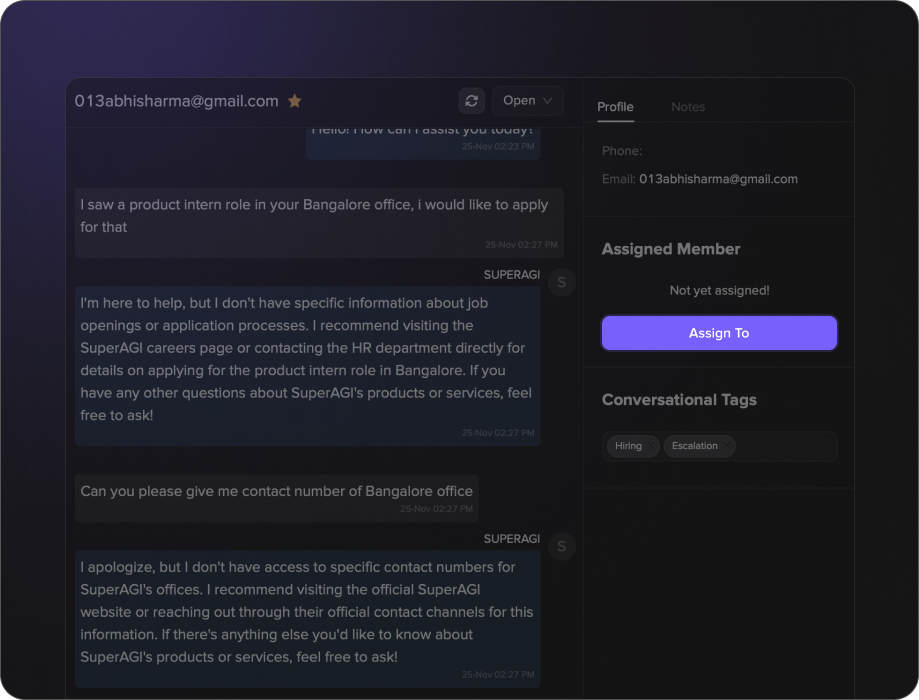
Task: Remove the Hiring tag with its X
Action: point(651,446)
